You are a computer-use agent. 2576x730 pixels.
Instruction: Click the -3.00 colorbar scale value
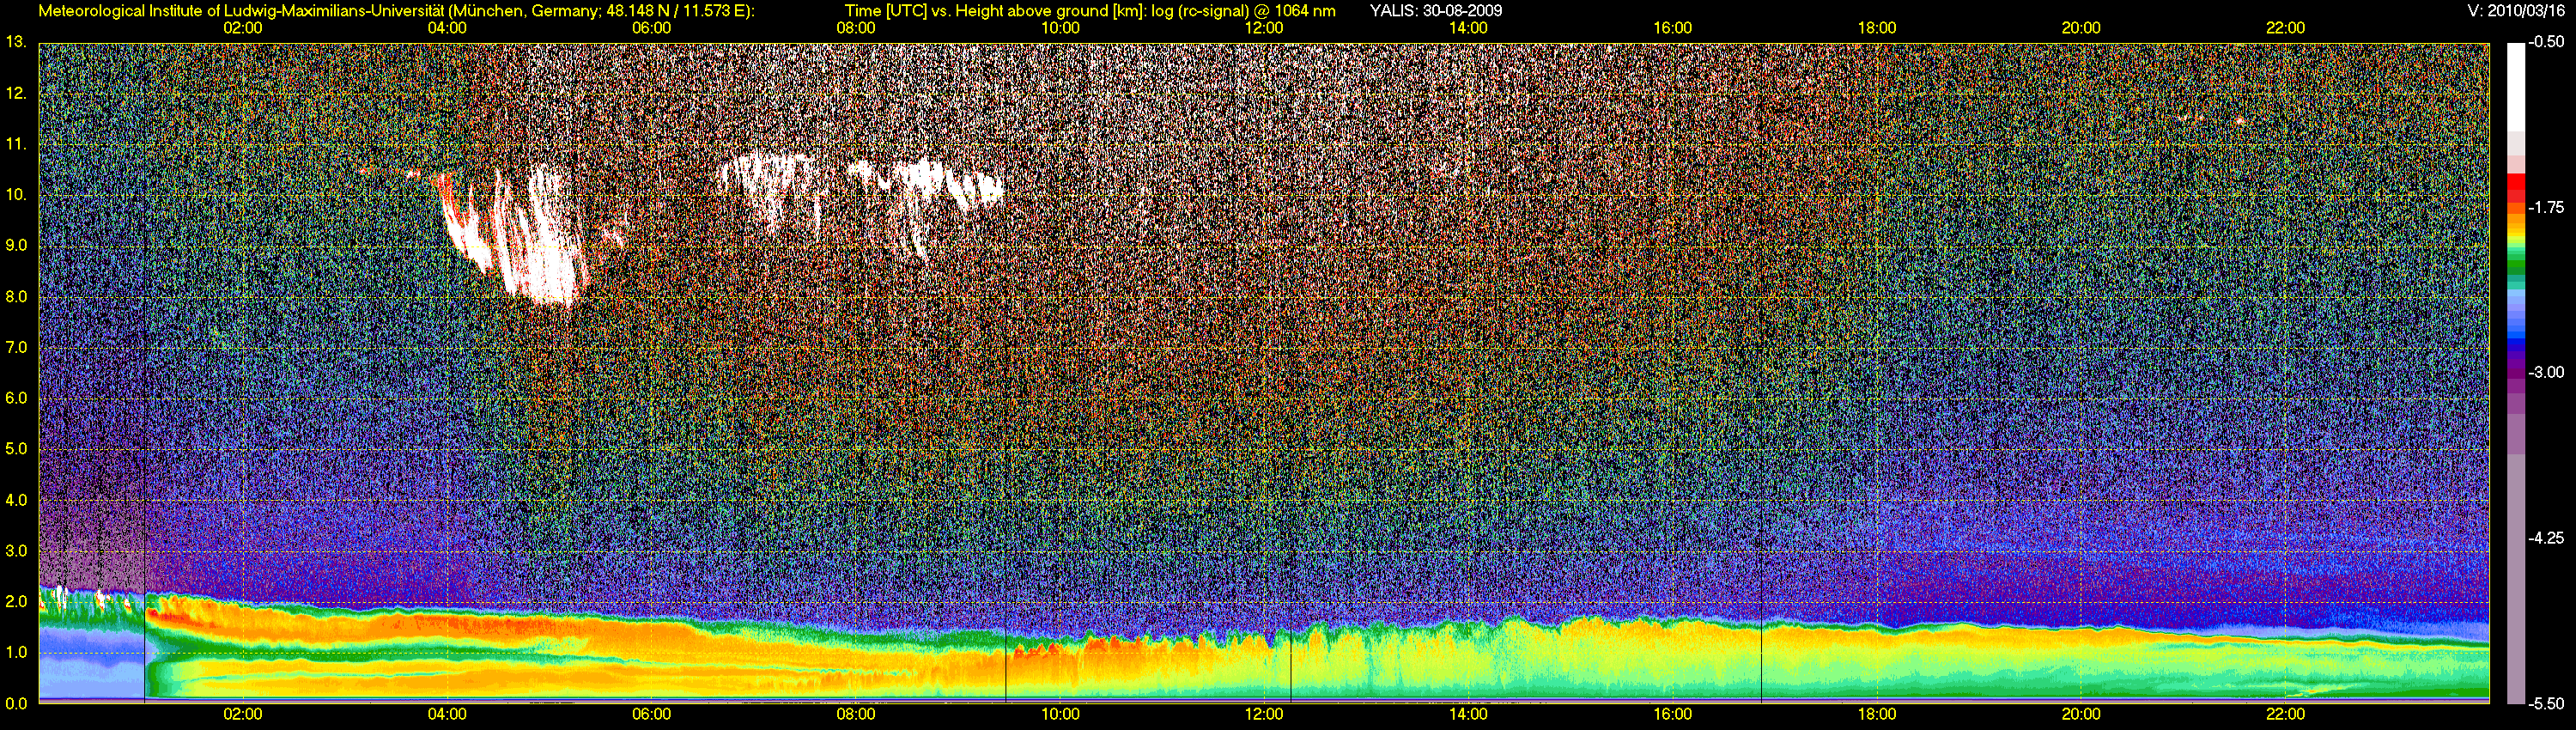2548,372
